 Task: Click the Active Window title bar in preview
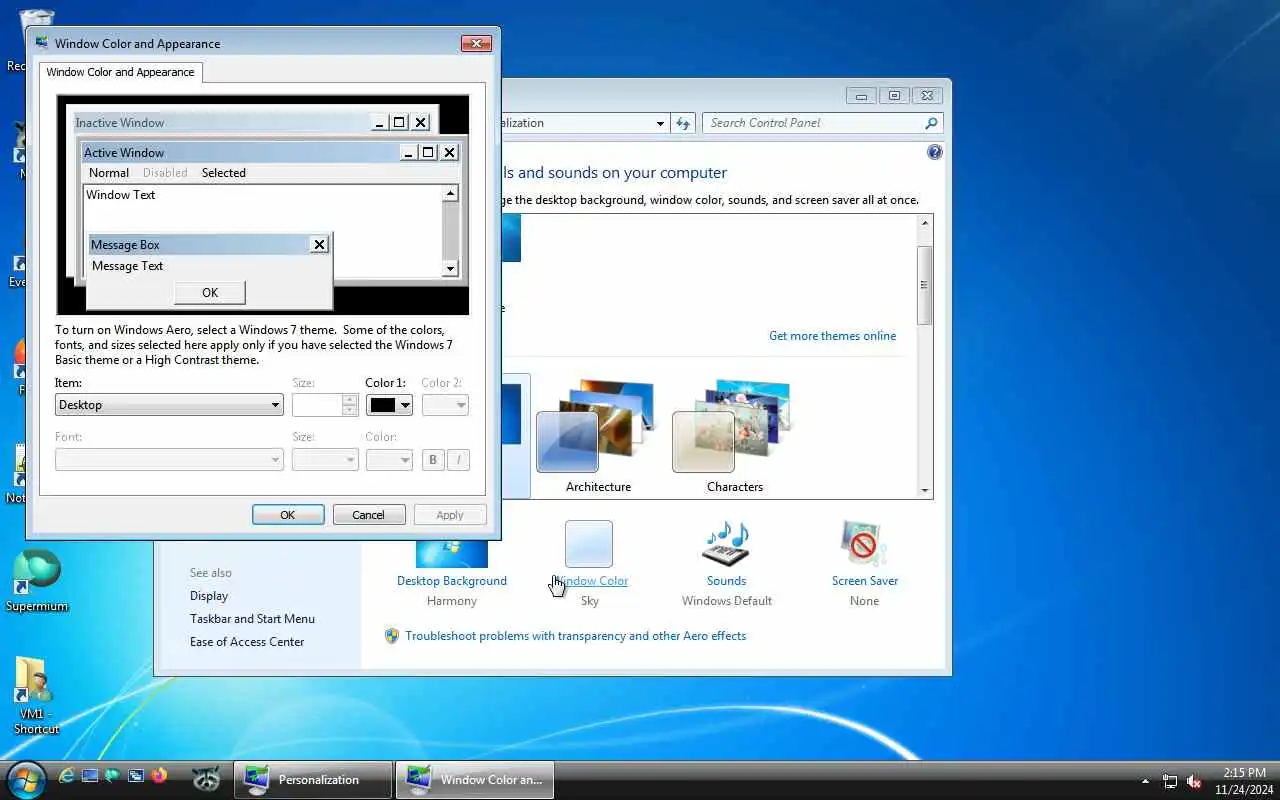tap(240, 152)
